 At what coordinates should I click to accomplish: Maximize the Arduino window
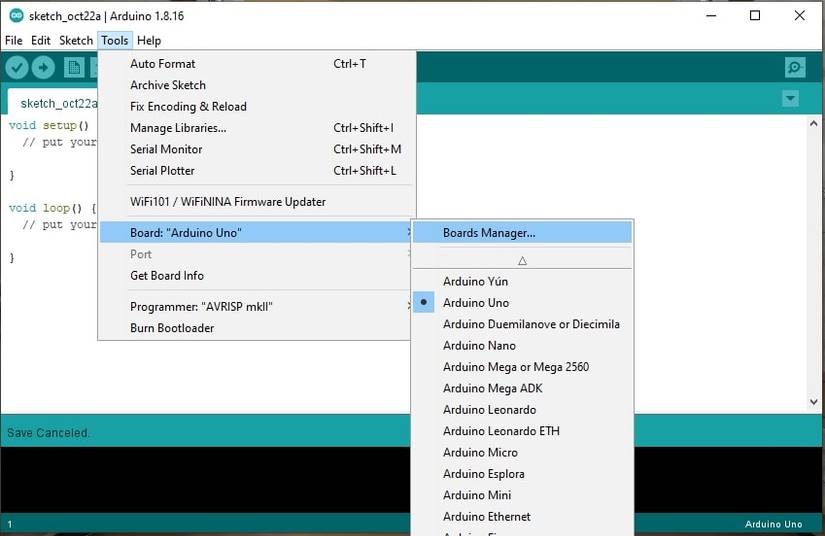pyautogui.click(x=755, y=16)
